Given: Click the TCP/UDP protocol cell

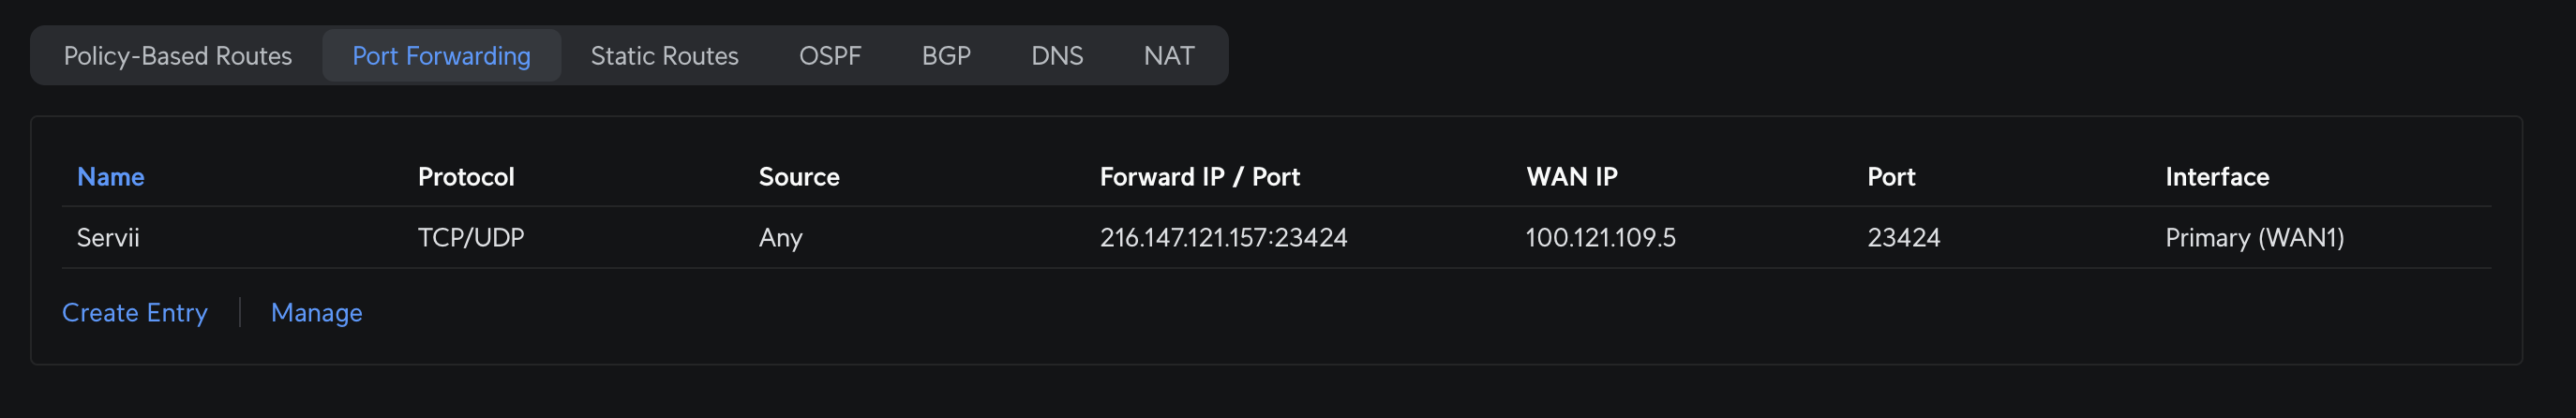Looking at the screenshot, I should coord(471,238).
